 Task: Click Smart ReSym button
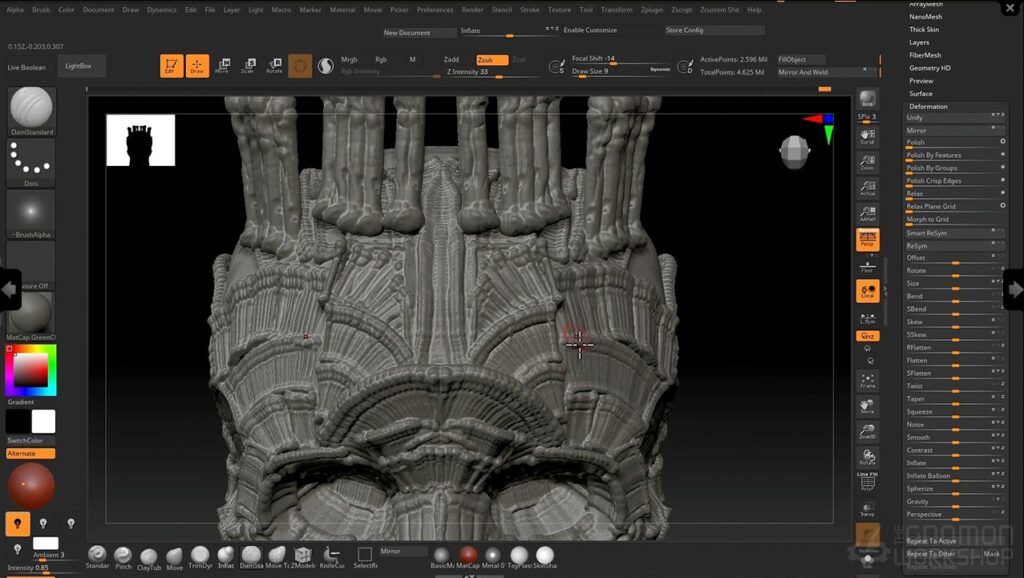pos(954,233)
